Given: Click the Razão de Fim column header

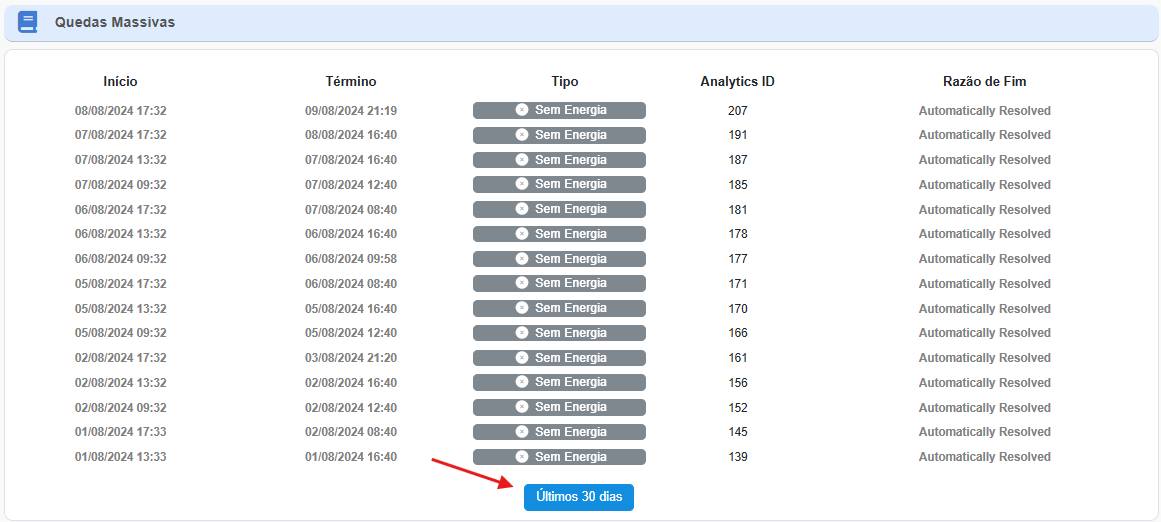Looking at the screenshot, I should coord(984,82).
